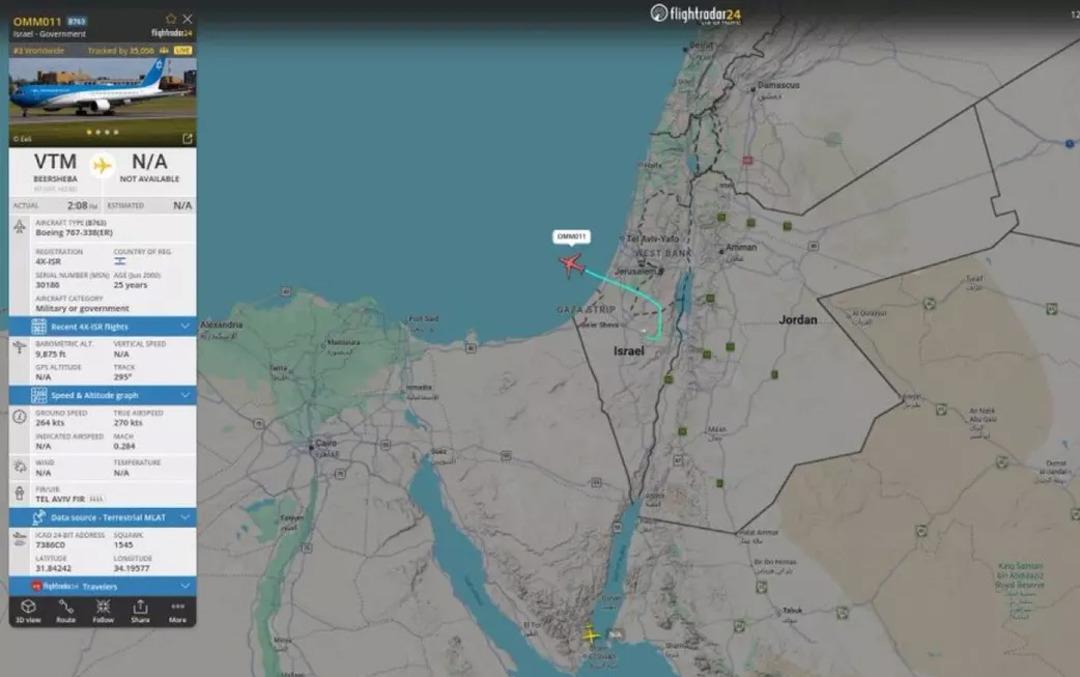1080x677 pixels.
Task: Expand the Travelers section
Action: [x=103, y=586]
